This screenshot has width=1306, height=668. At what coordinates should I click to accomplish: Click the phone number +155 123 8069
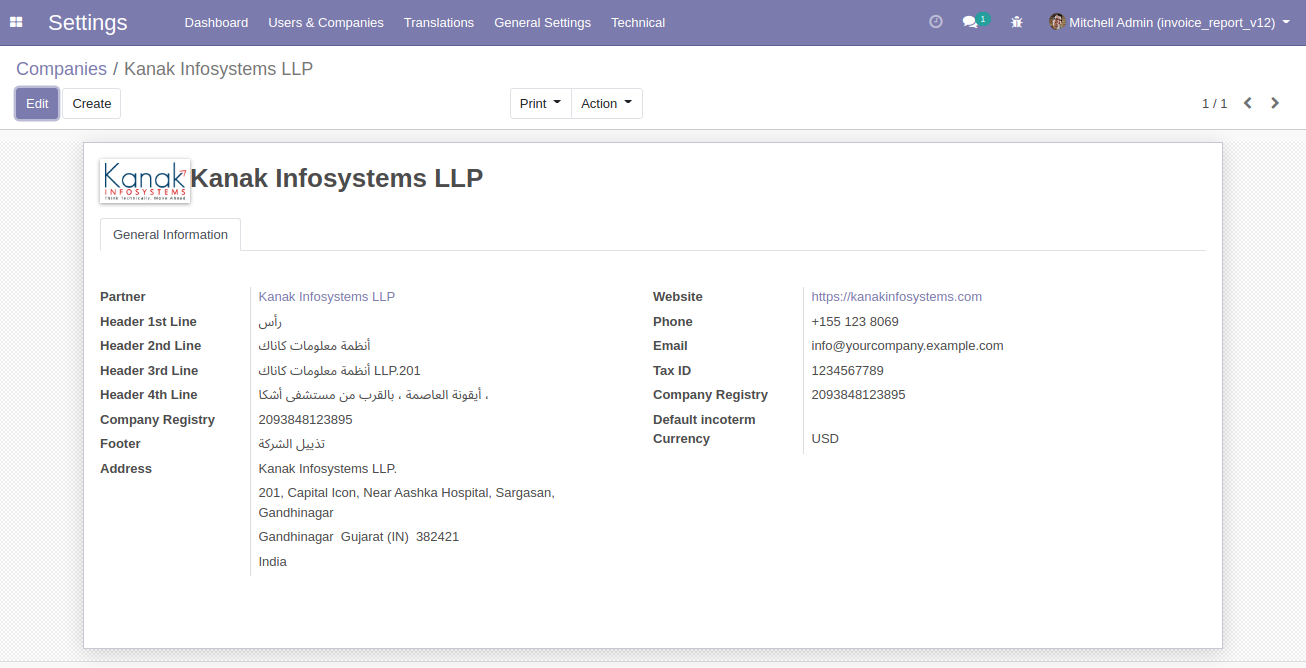pos(855,322)
